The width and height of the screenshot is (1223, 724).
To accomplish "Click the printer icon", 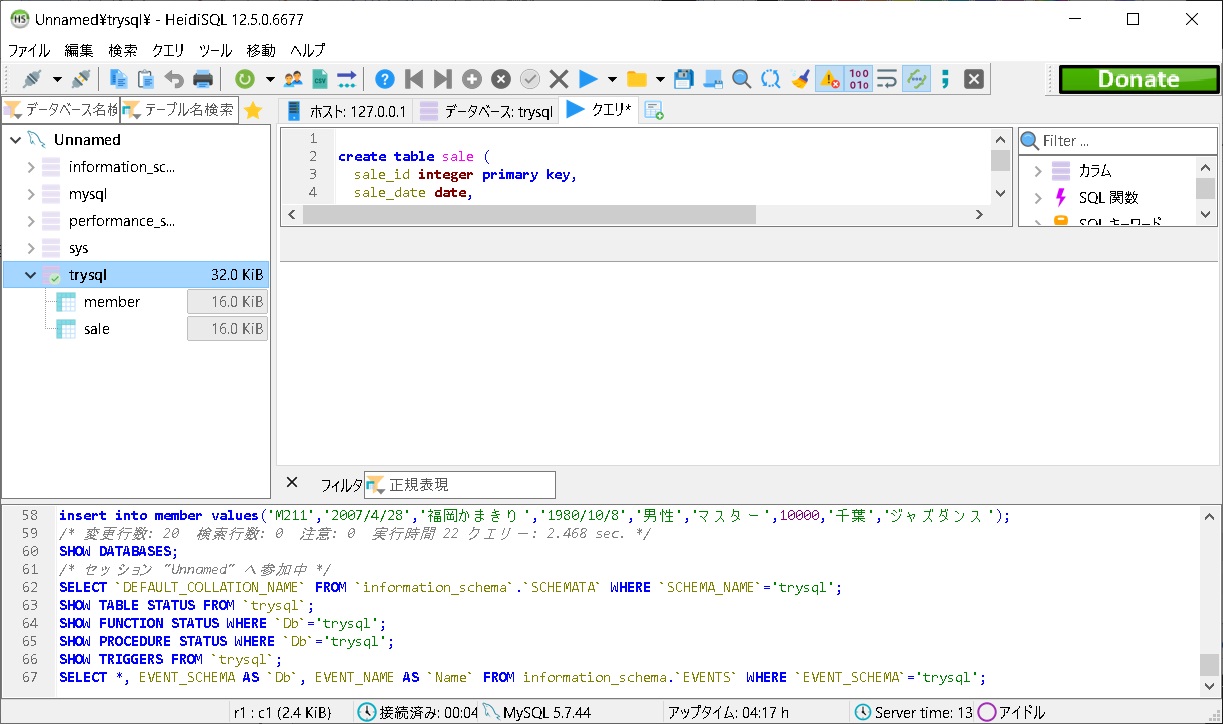I will [x=202, y=79].
